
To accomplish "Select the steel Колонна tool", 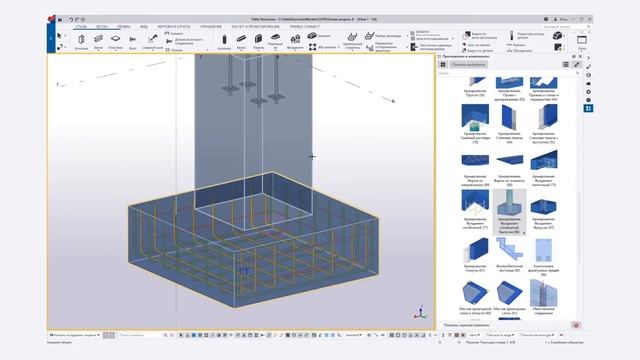I will [x=81, y=42].
